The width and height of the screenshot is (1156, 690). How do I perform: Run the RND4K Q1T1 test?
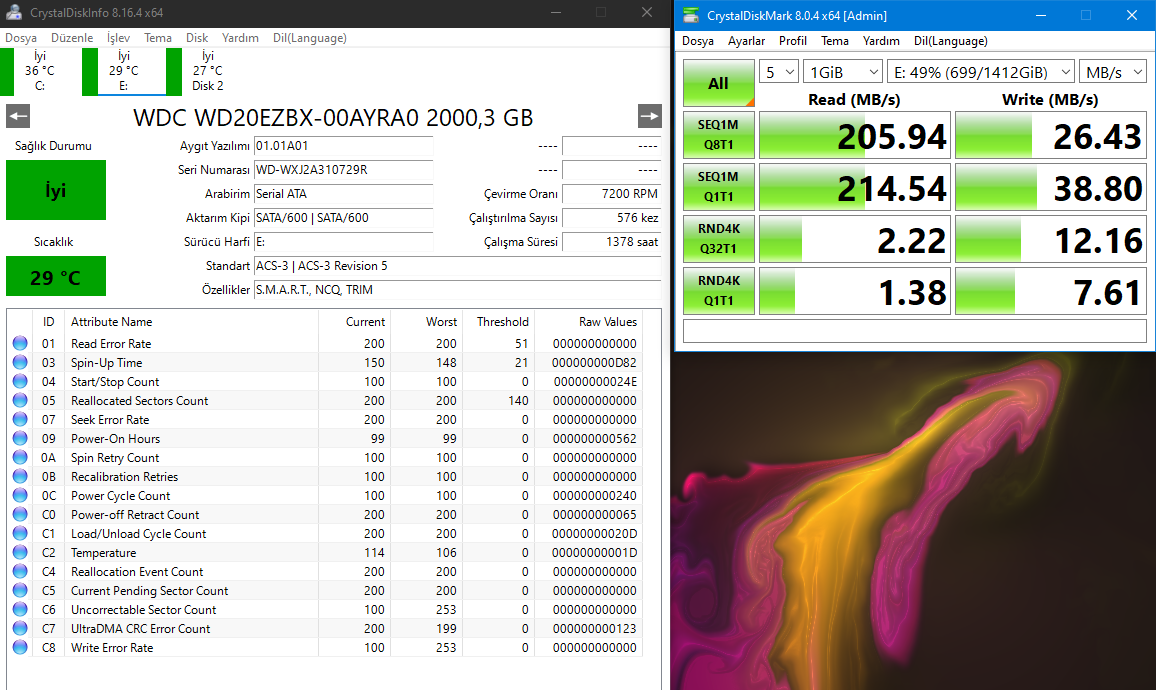(719, 290)
